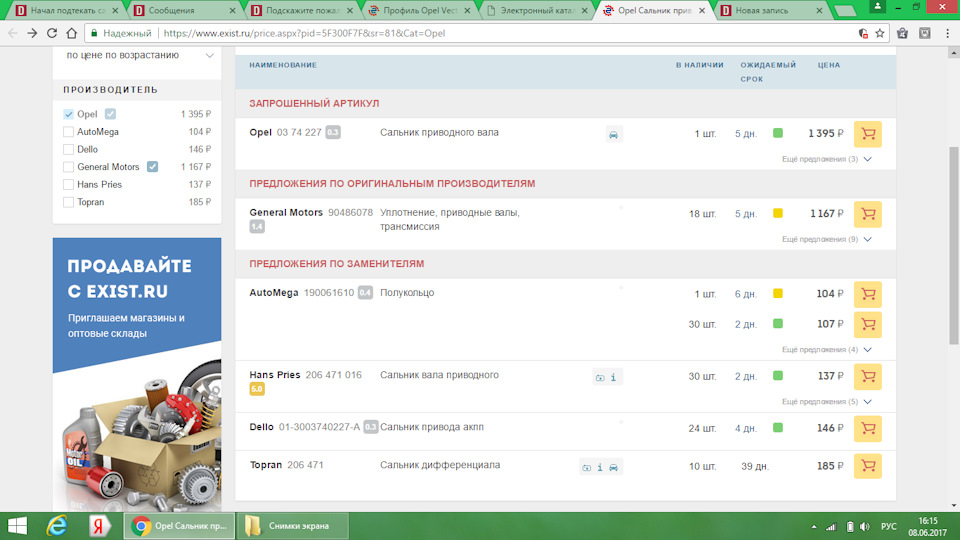Open Chrome menu with three dots
Image resolution: width=960 pixels, height=540 pixels.
tap(947, 33)
